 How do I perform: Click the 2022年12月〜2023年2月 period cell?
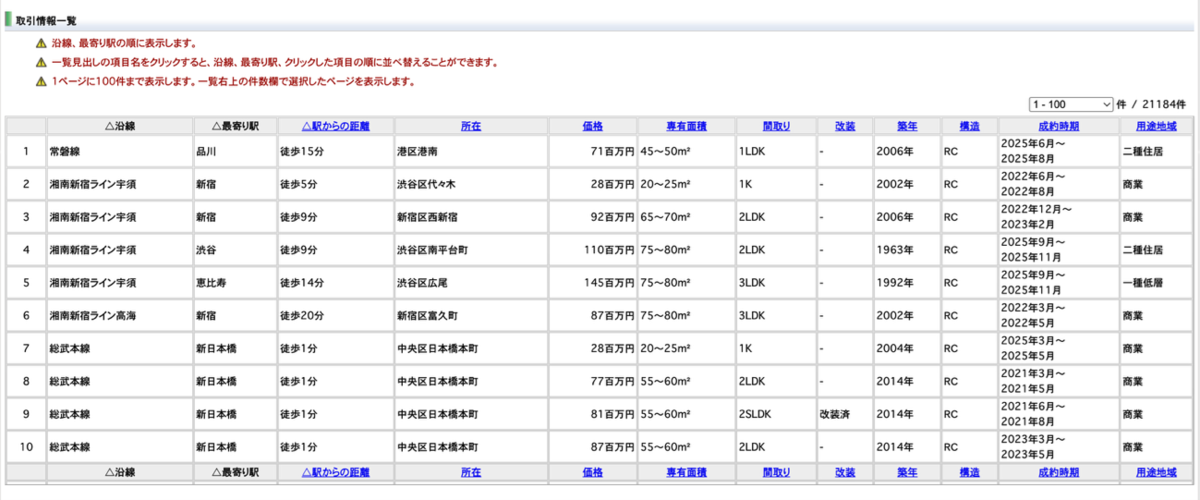(1058, 217)
